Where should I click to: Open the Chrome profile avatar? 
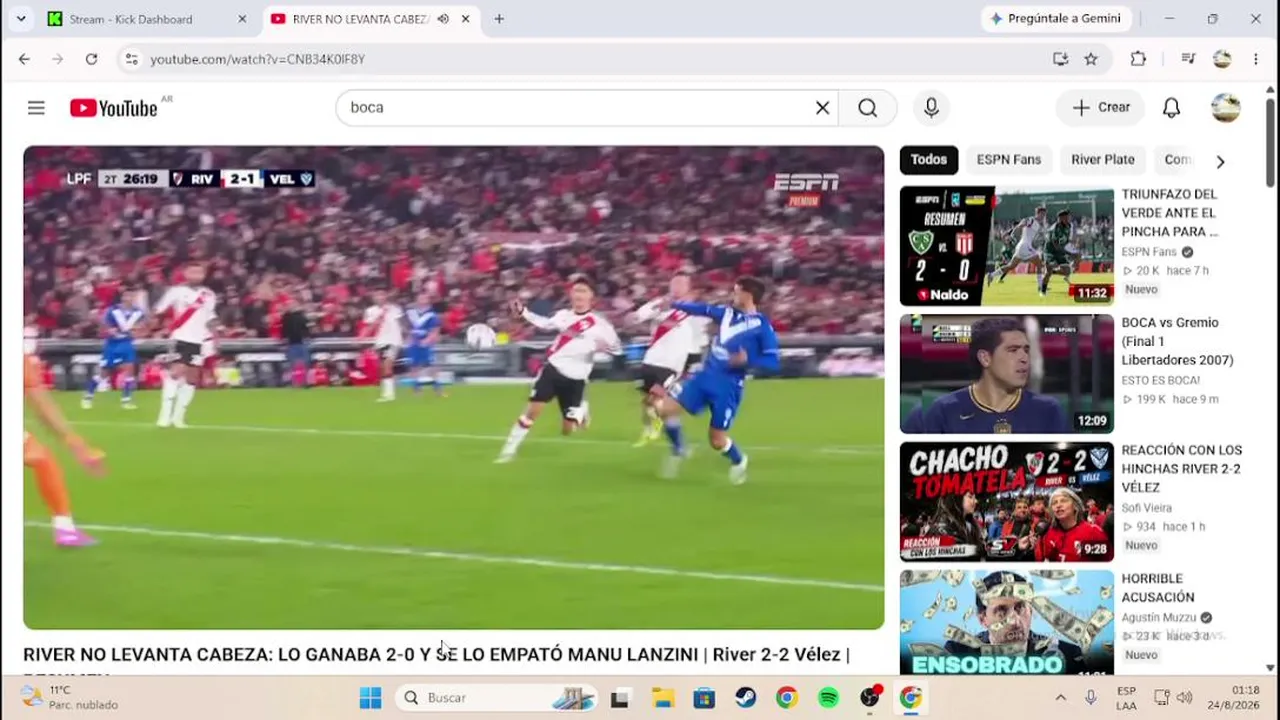[x=1222, y=59]
